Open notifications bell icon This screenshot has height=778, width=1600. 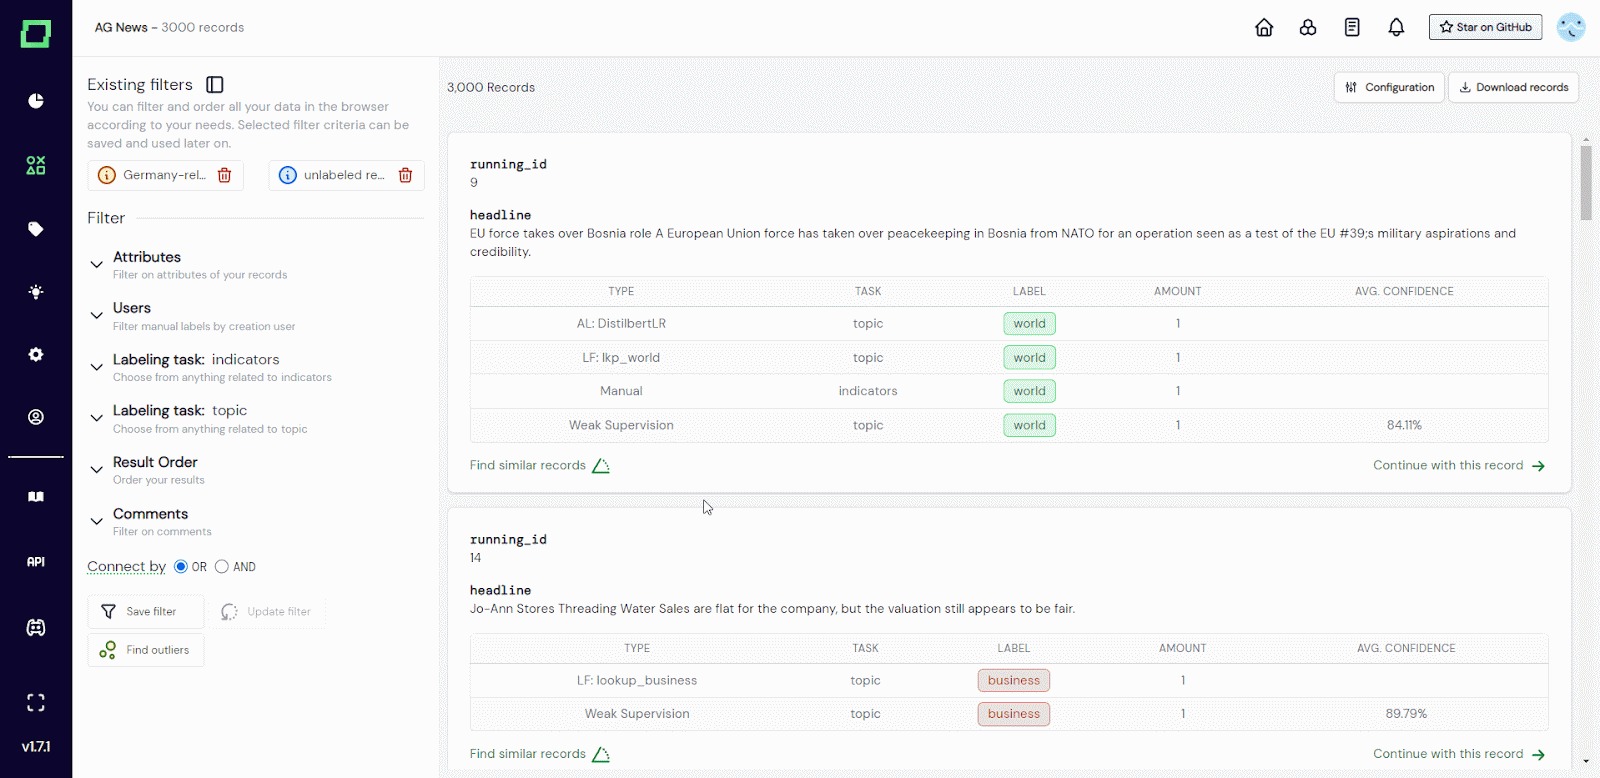pyautogui.click(x=1396, y=28)
